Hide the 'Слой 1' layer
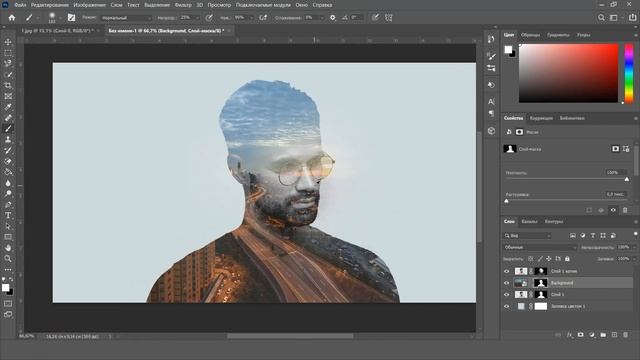 point(507,295)
